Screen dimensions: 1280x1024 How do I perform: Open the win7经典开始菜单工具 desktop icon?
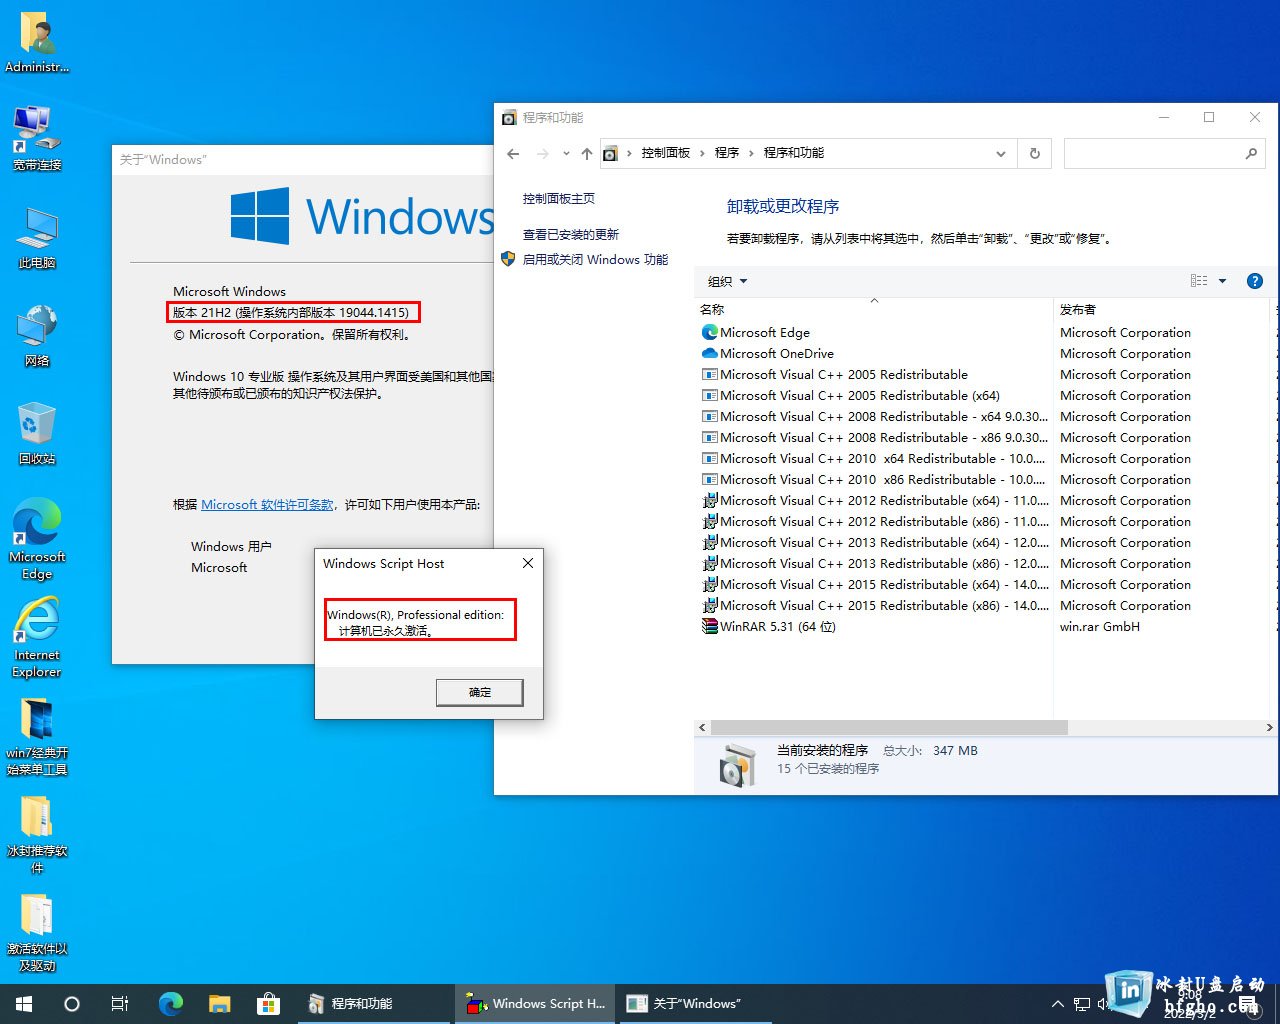37,736
